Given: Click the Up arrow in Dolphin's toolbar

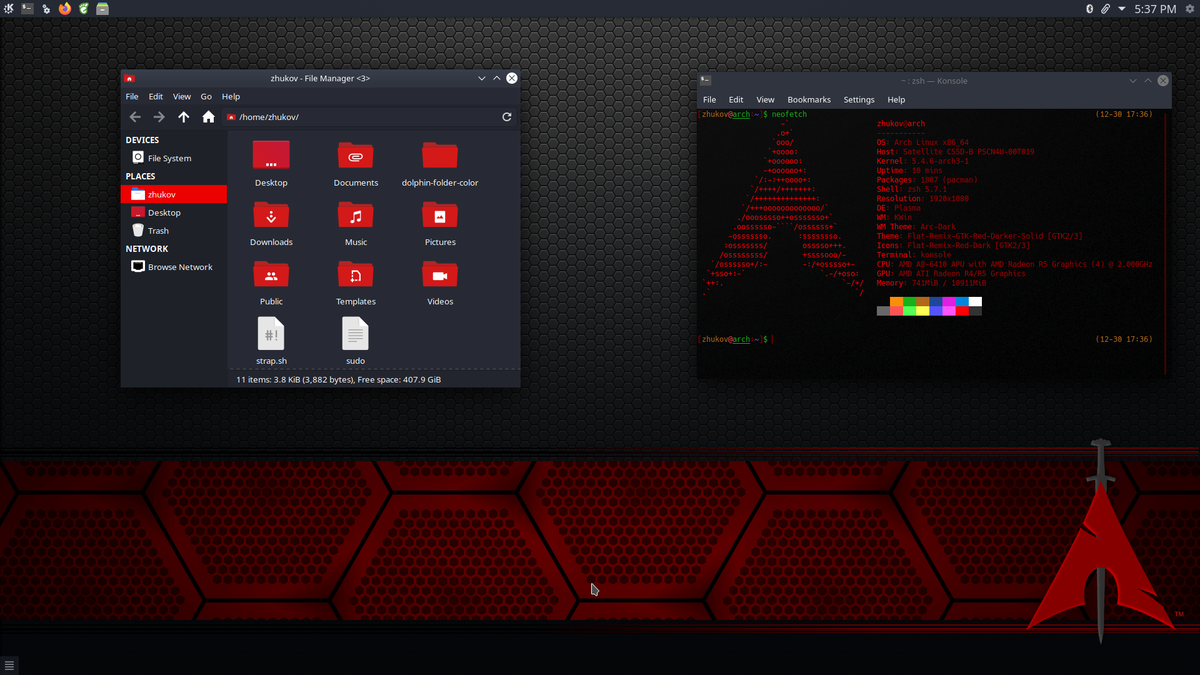Looking at the screenshot, I should [x=183, y=117].
